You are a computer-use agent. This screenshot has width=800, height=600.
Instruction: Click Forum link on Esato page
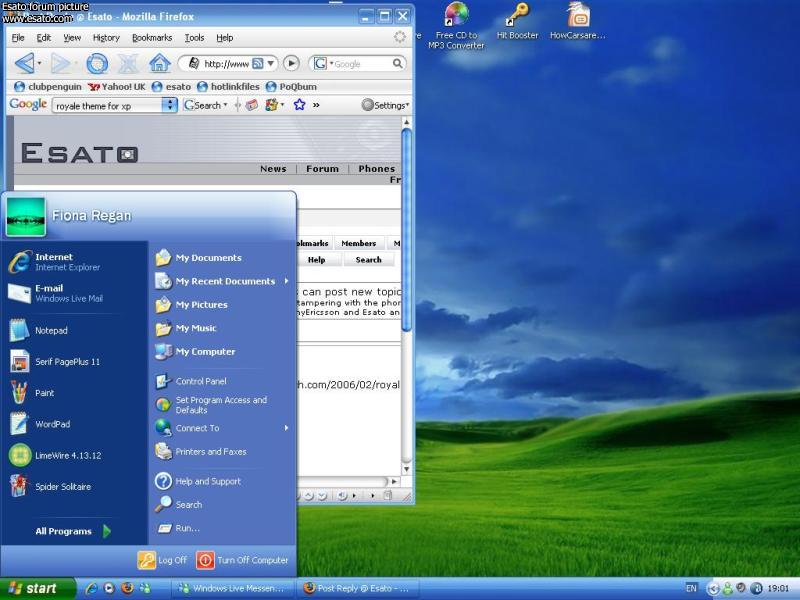[x=322, y=168]
